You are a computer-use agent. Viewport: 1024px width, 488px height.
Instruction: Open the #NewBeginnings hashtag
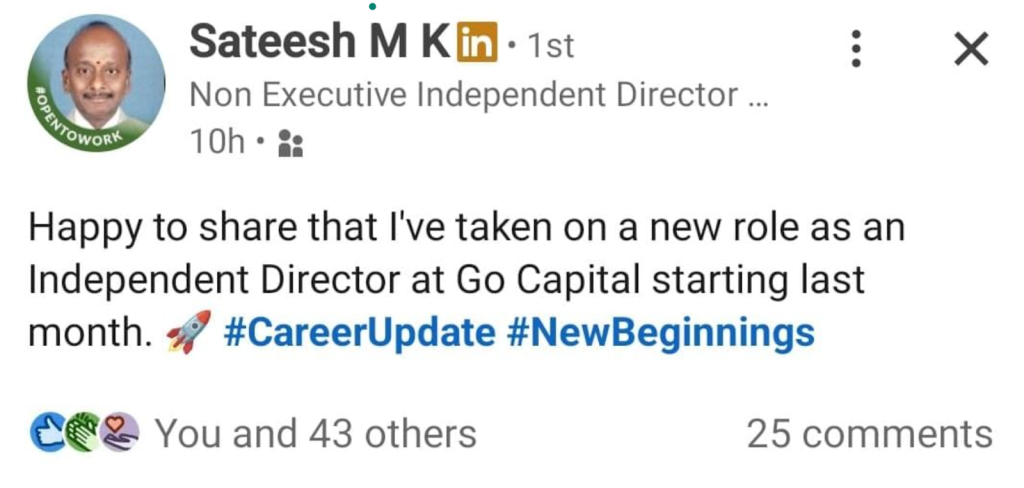click(x=660, y=332)
